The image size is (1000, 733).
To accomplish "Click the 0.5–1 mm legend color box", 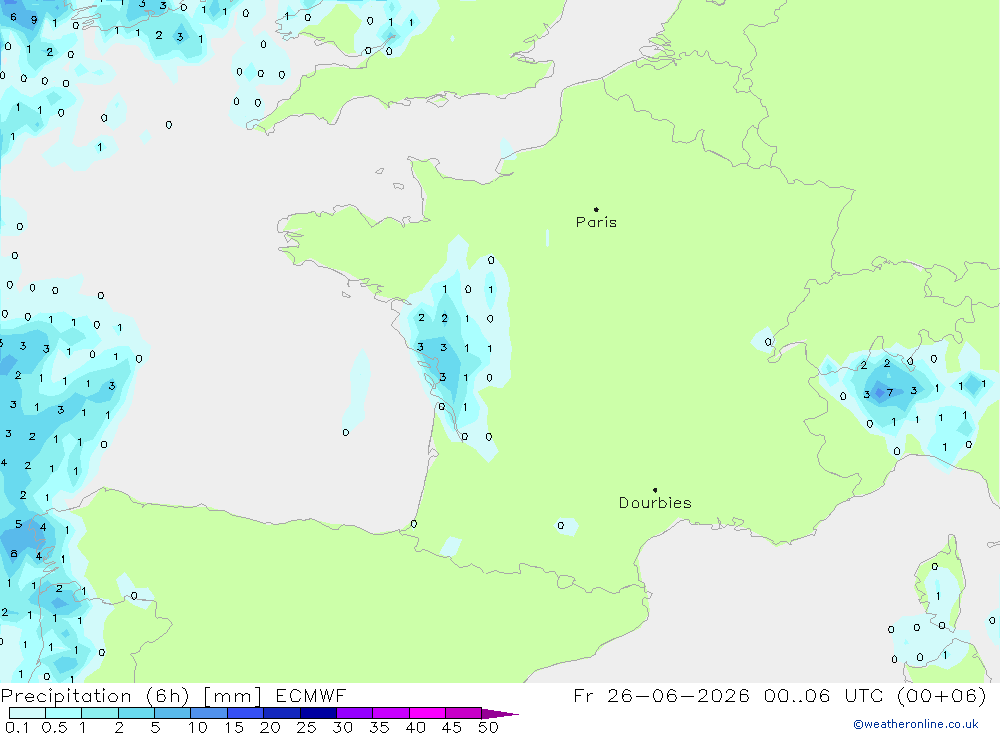I will click(63, 713).
